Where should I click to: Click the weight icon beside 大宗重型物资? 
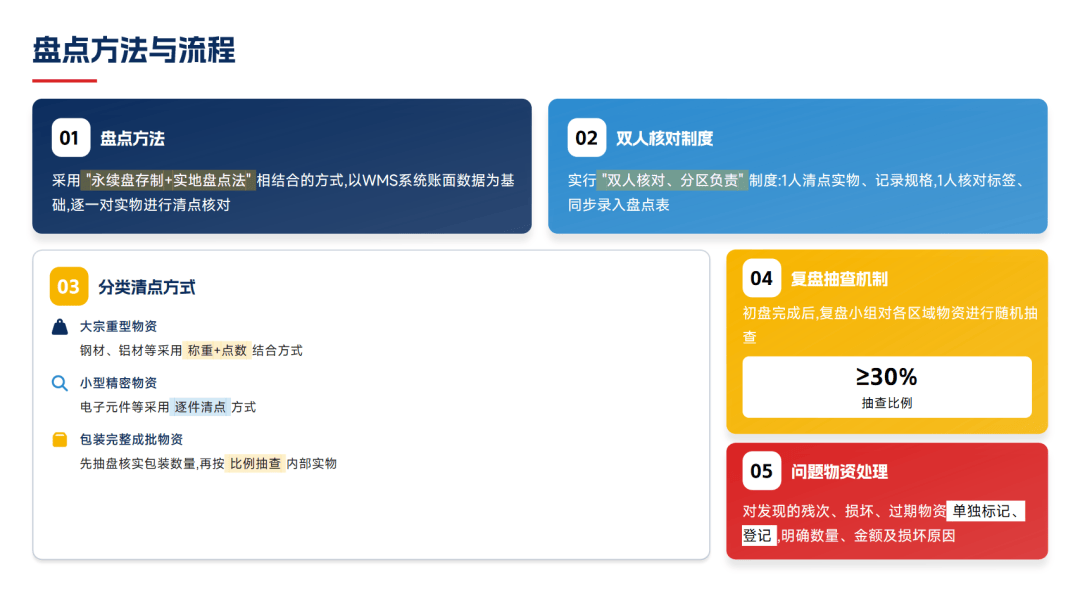coord(60,327)
